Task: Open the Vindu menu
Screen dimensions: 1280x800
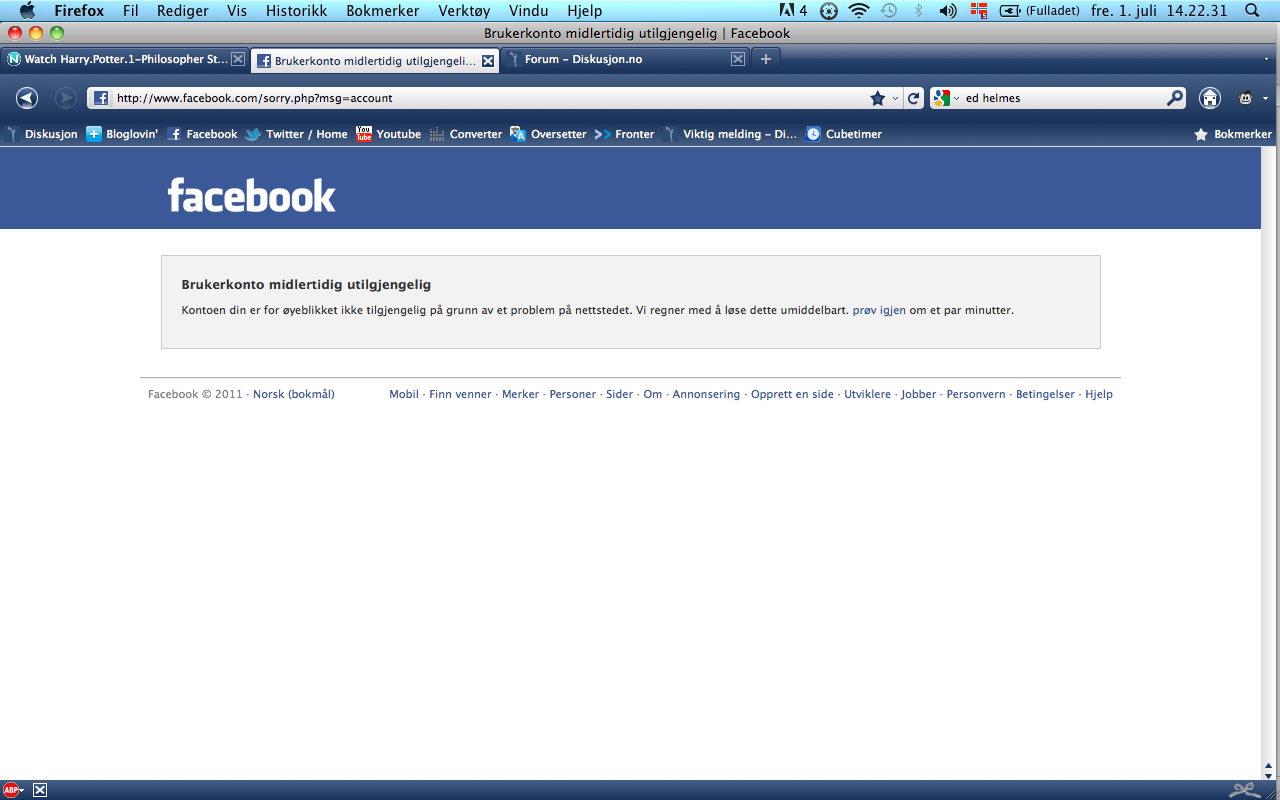Action: (528, 11)
